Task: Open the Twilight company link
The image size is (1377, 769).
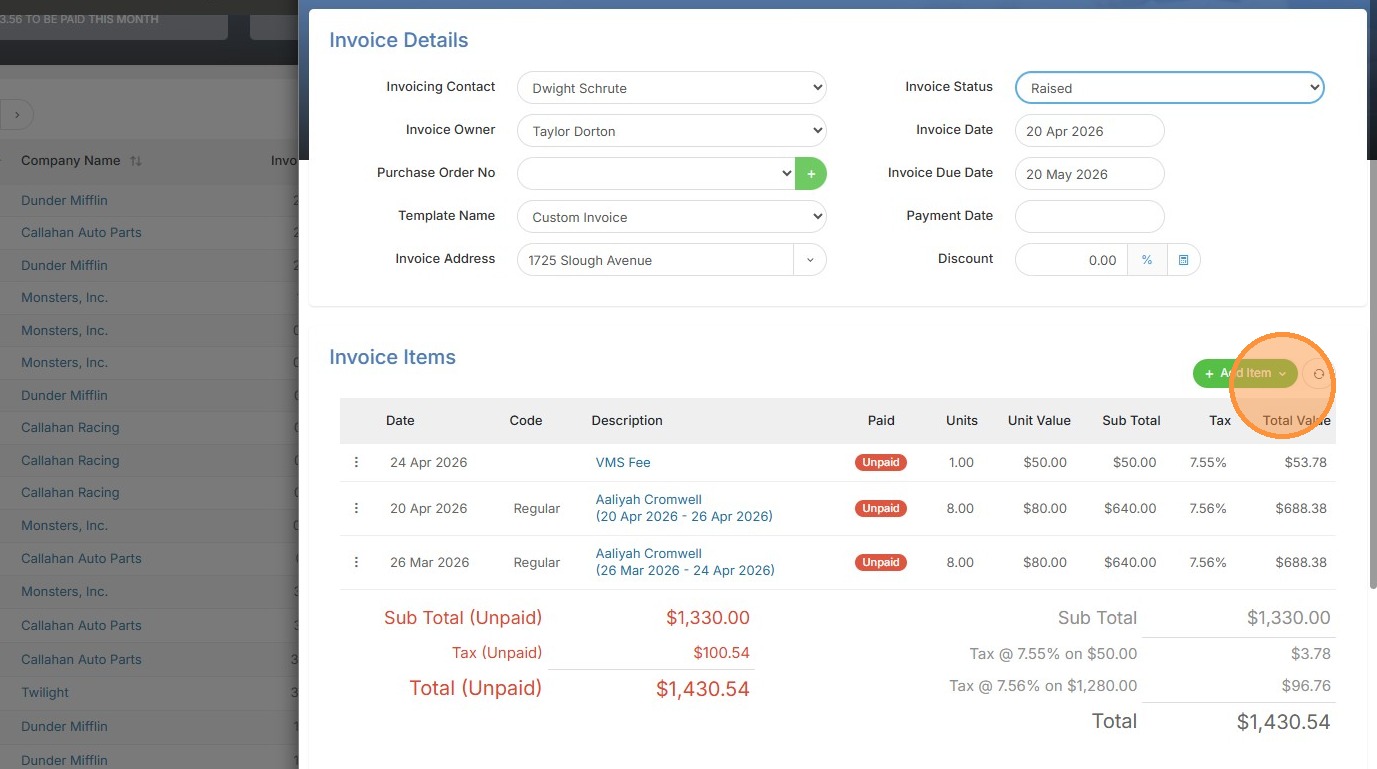Action: click(x=45, y=692)
